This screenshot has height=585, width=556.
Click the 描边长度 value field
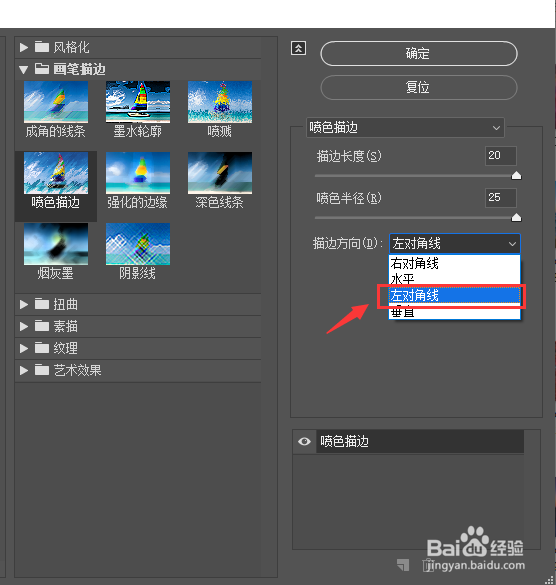501,156
